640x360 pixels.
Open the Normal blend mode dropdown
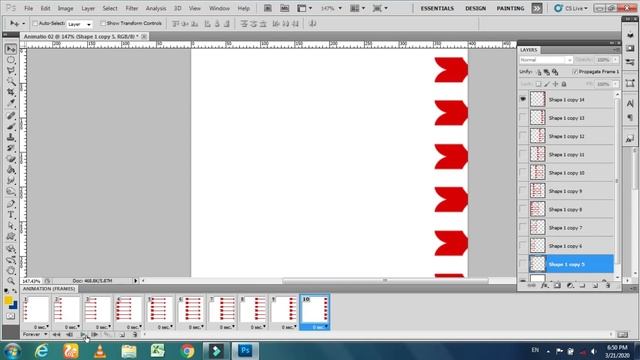click(x=546, y=60)
